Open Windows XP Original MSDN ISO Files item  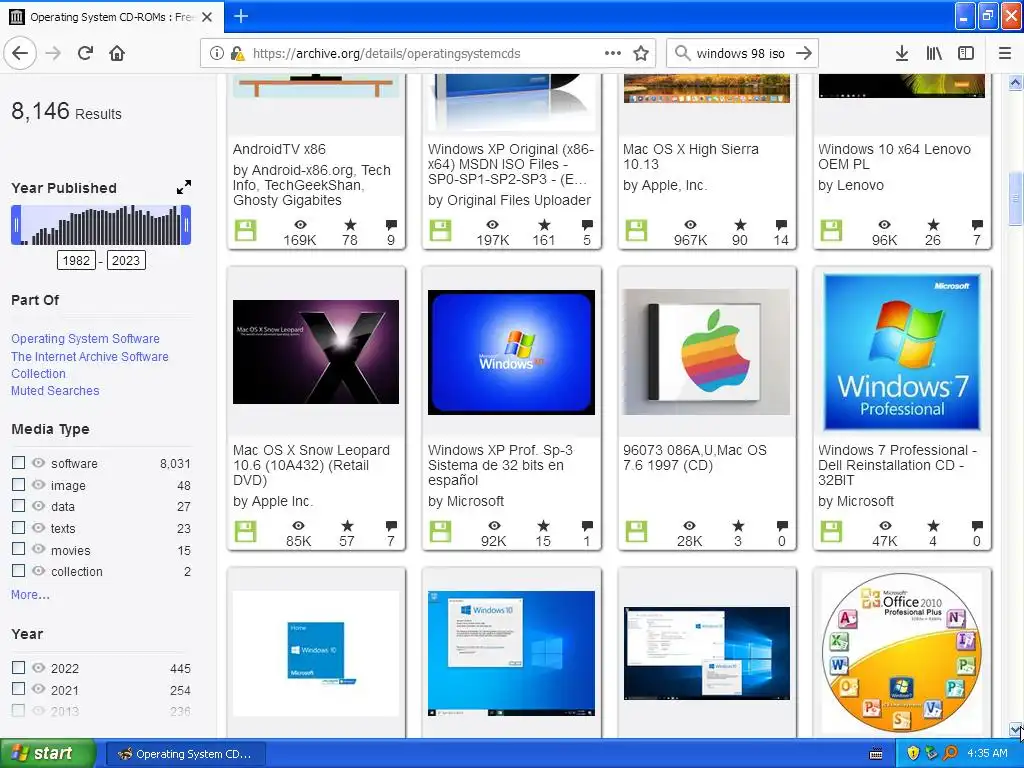(x=511, y=164)
